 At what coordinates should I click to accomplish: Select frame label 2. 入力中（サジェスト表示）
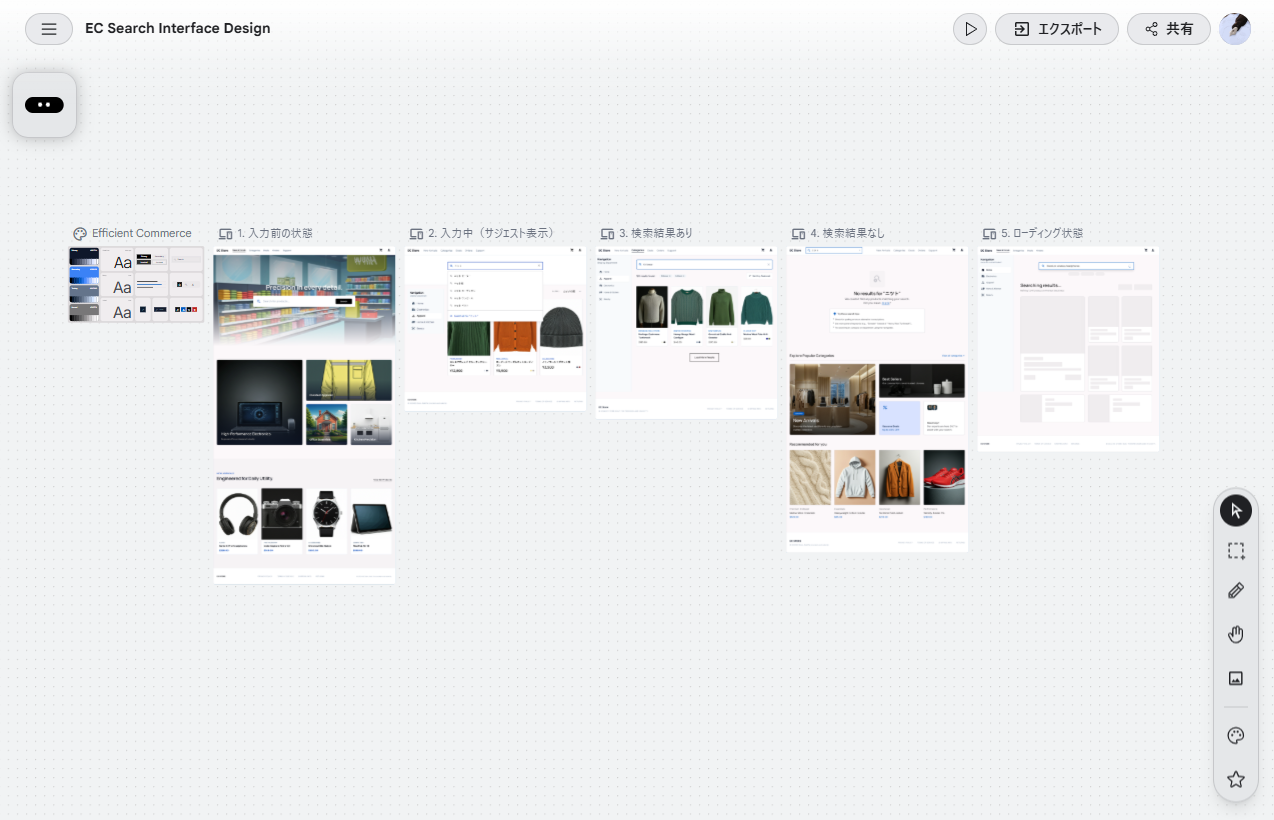click(x=490, y=233)
